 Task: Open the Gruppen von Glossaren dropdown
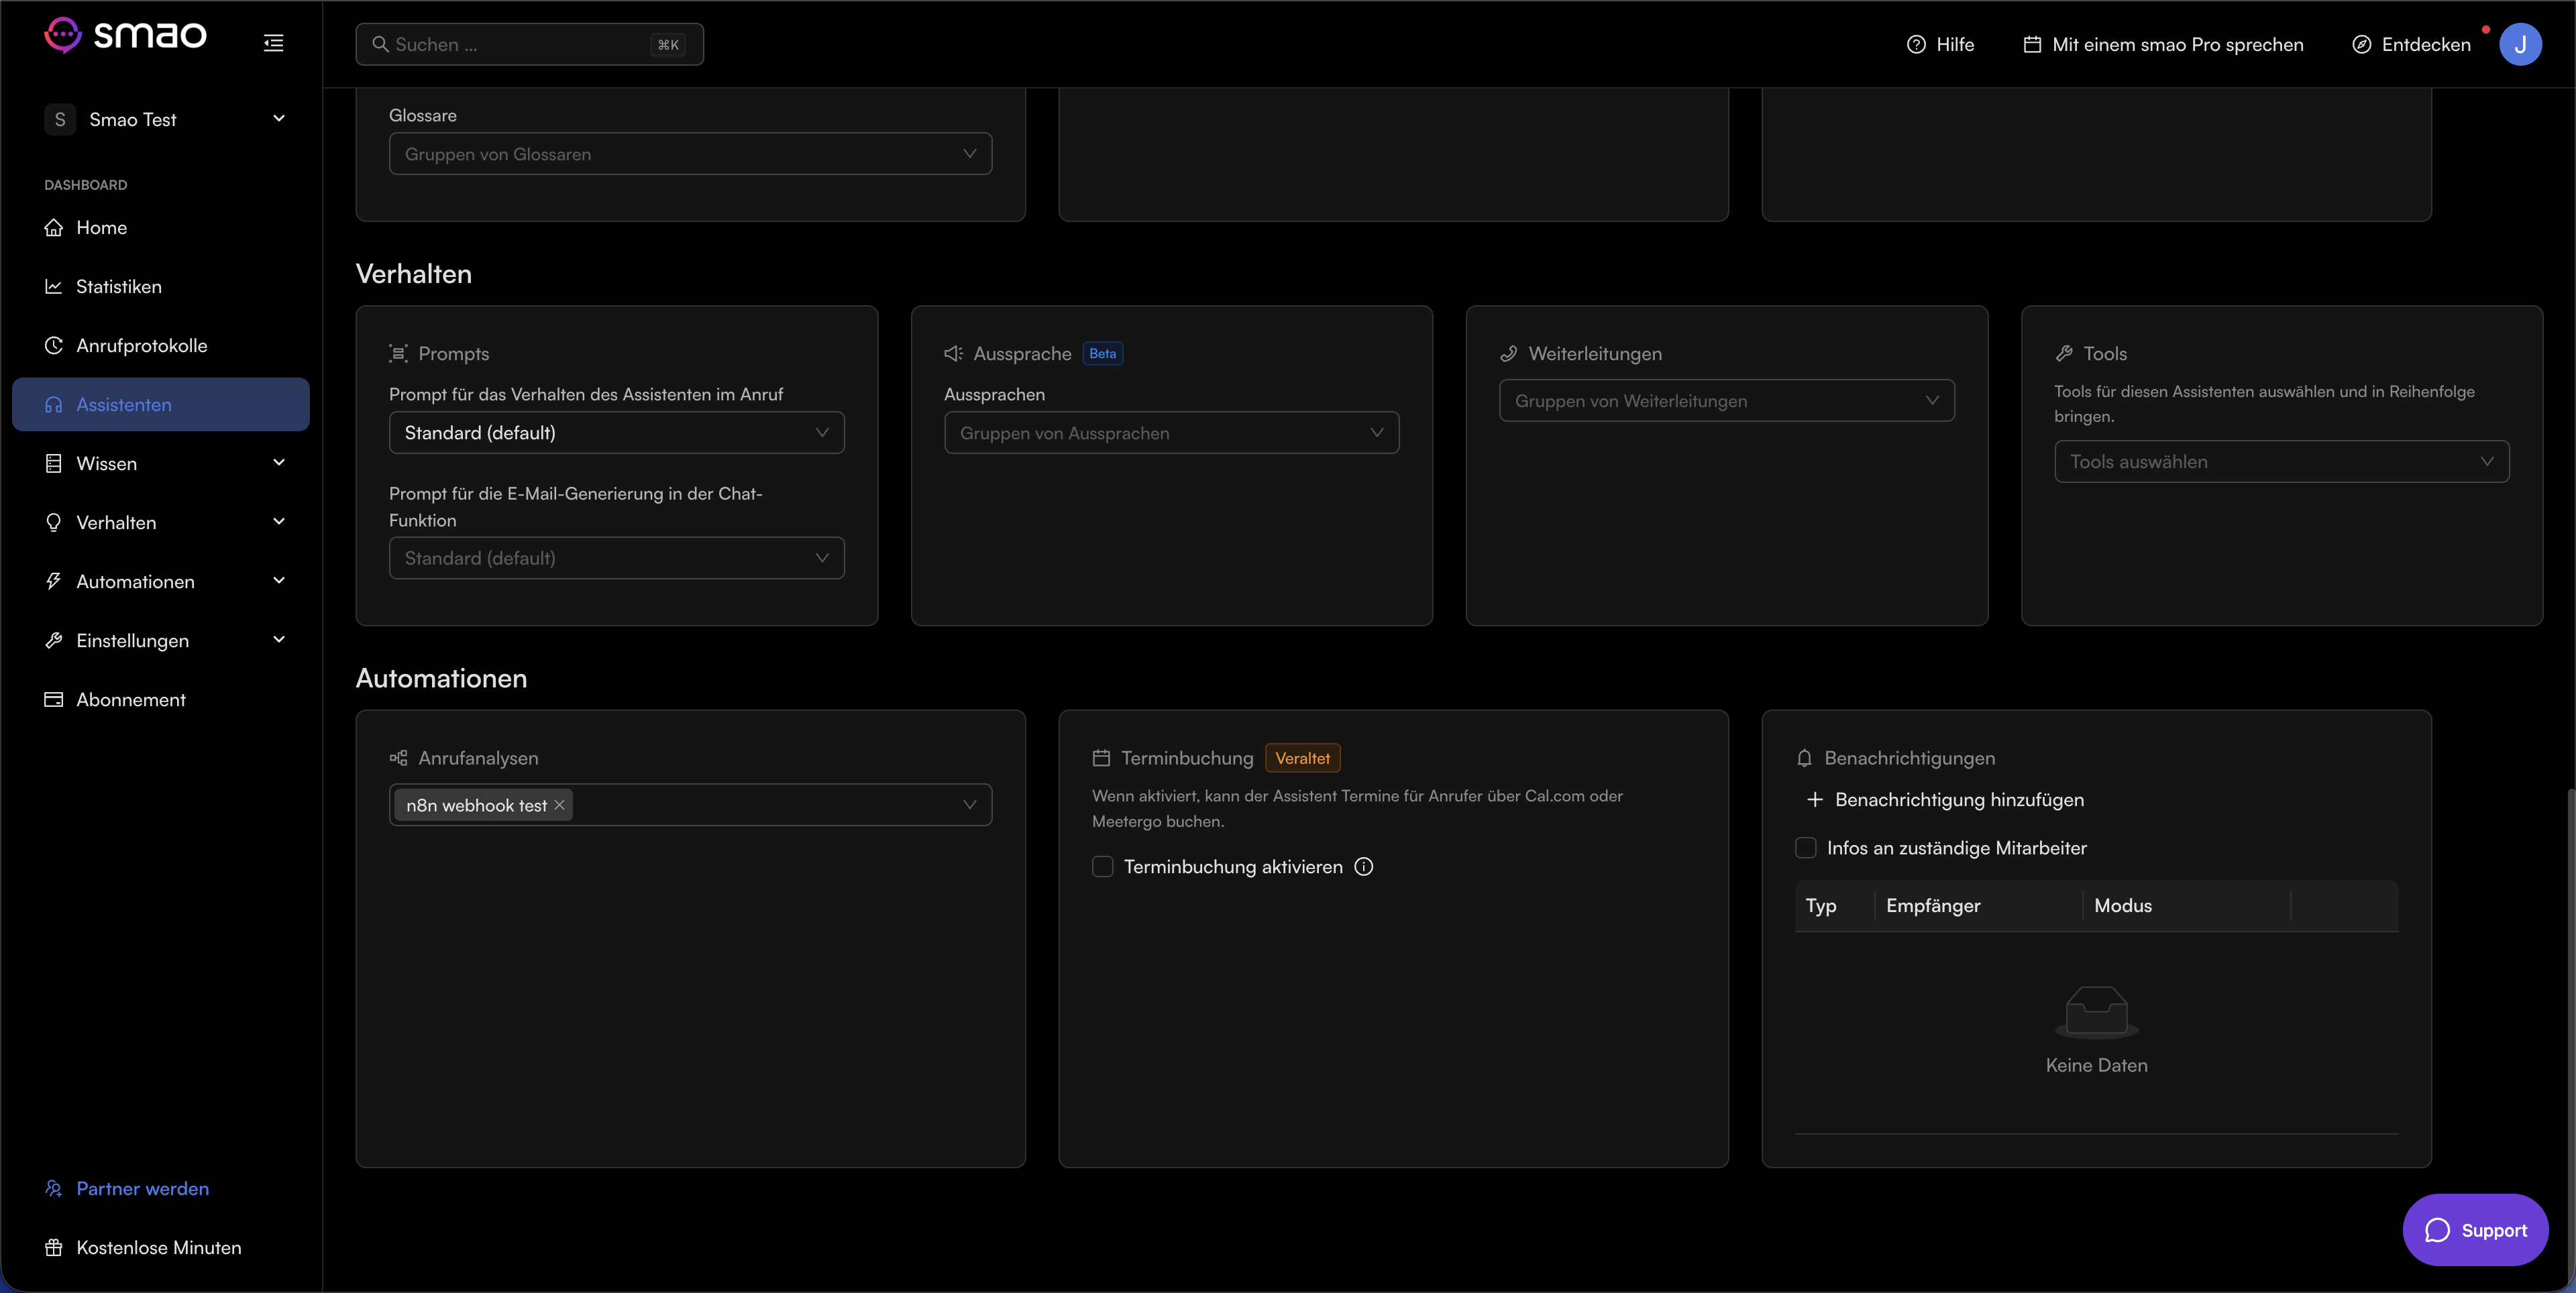[690, 154]
